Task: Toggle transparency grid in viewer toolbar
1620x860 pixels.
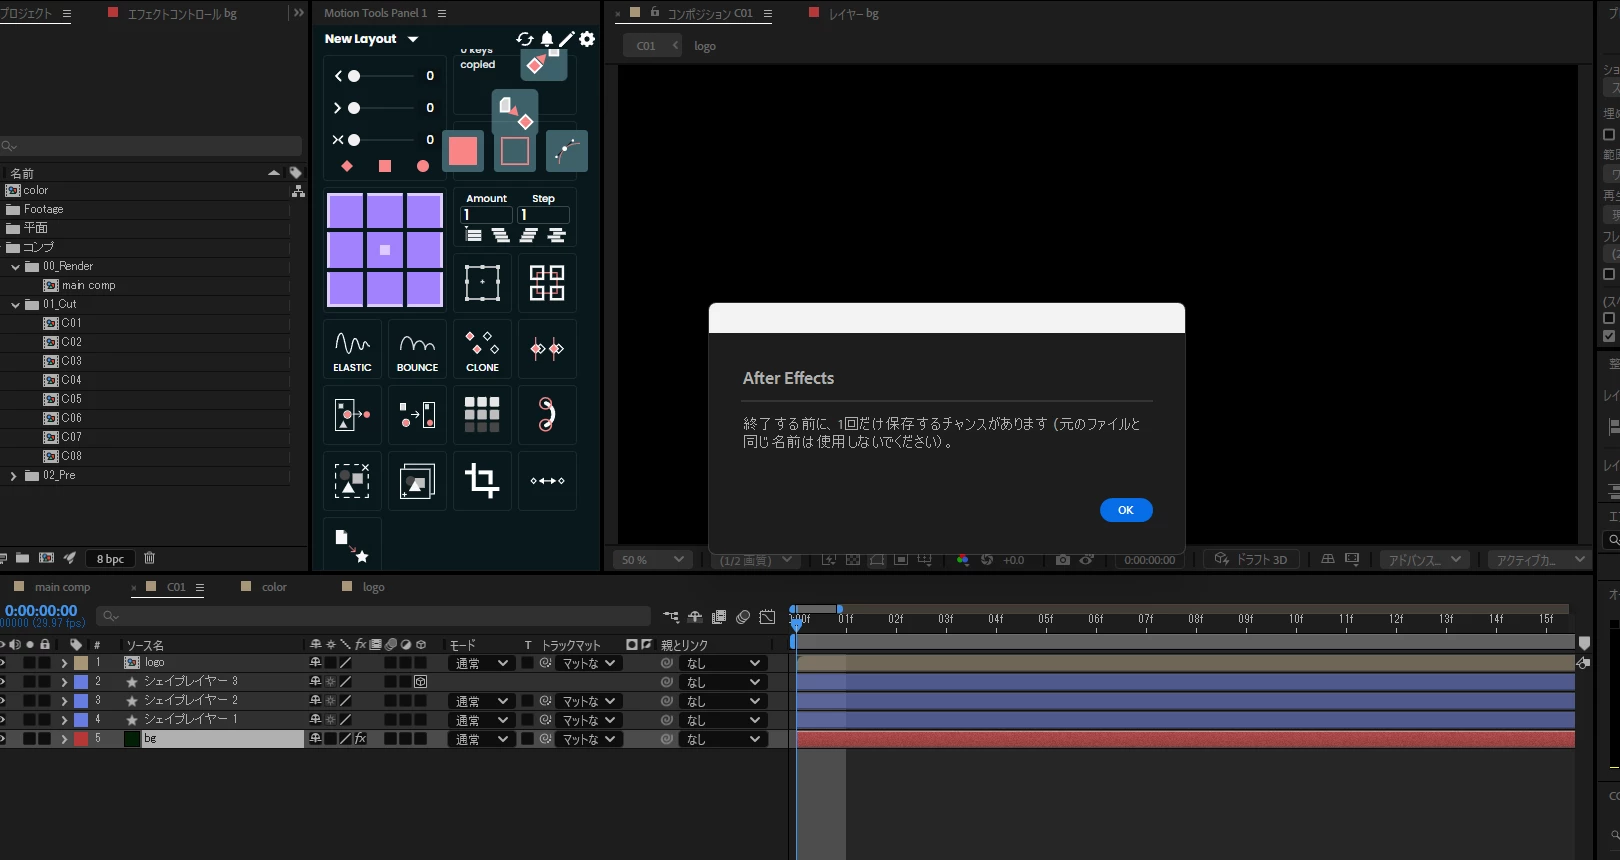Action: coord(853,560)
